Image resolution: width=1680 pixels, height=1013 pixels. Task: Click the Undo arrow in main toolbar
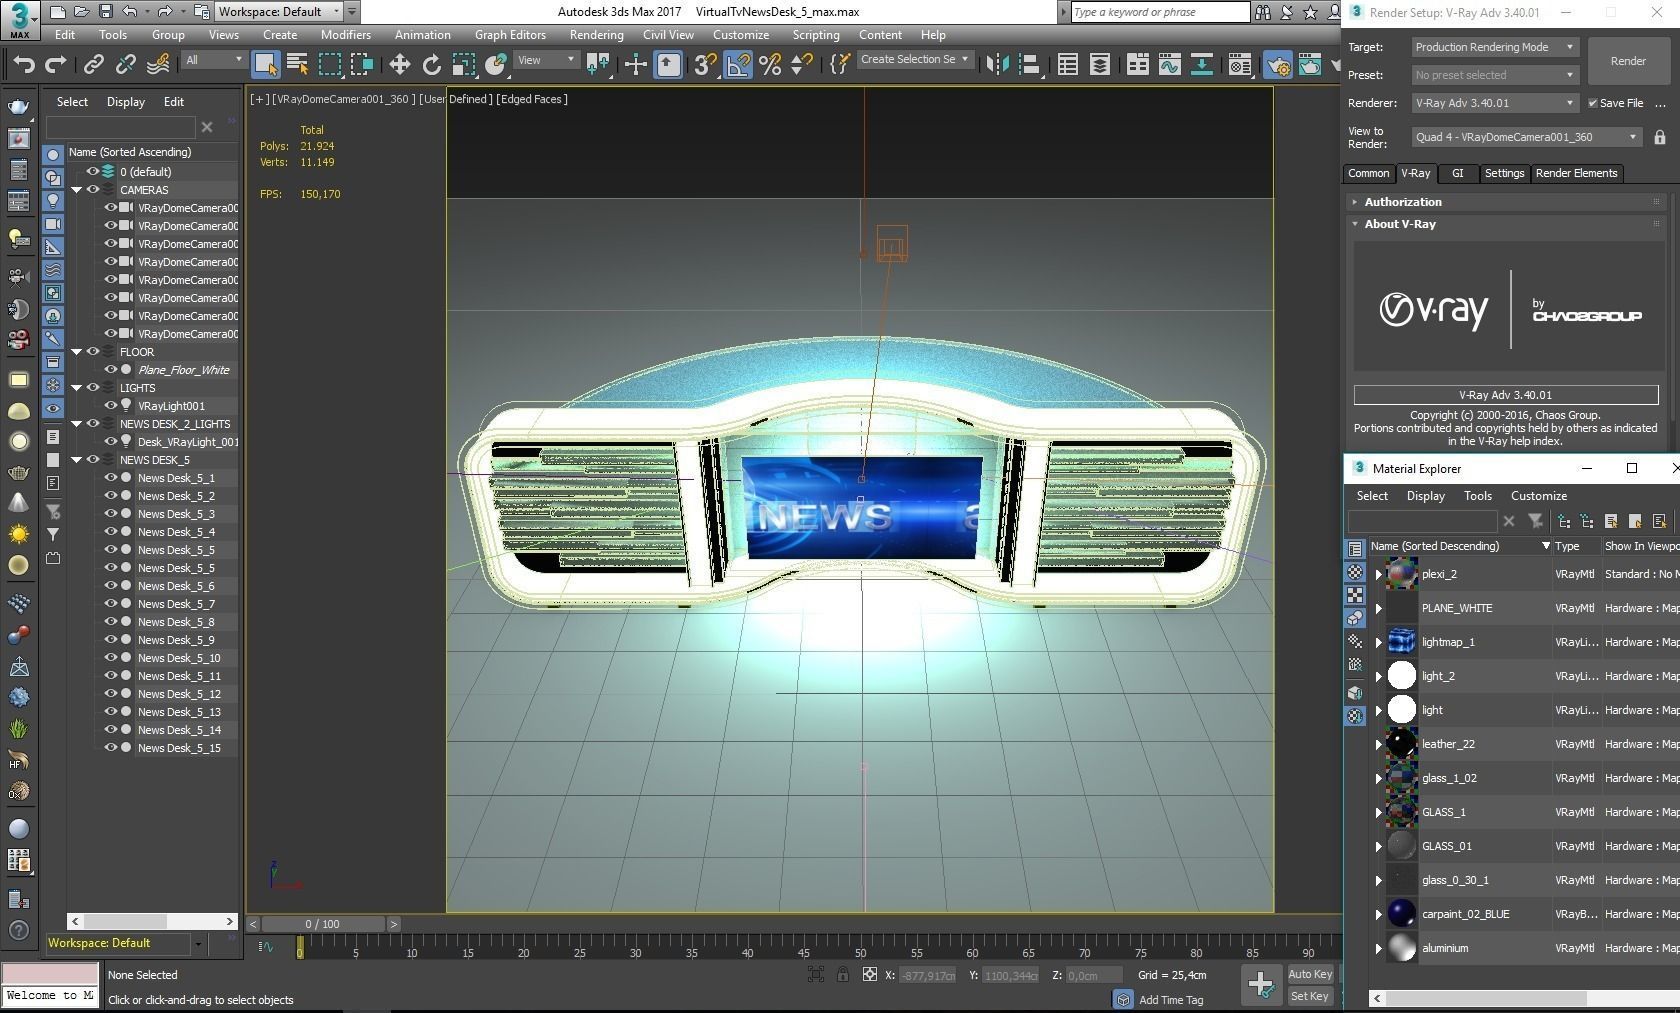click(24, 65)
